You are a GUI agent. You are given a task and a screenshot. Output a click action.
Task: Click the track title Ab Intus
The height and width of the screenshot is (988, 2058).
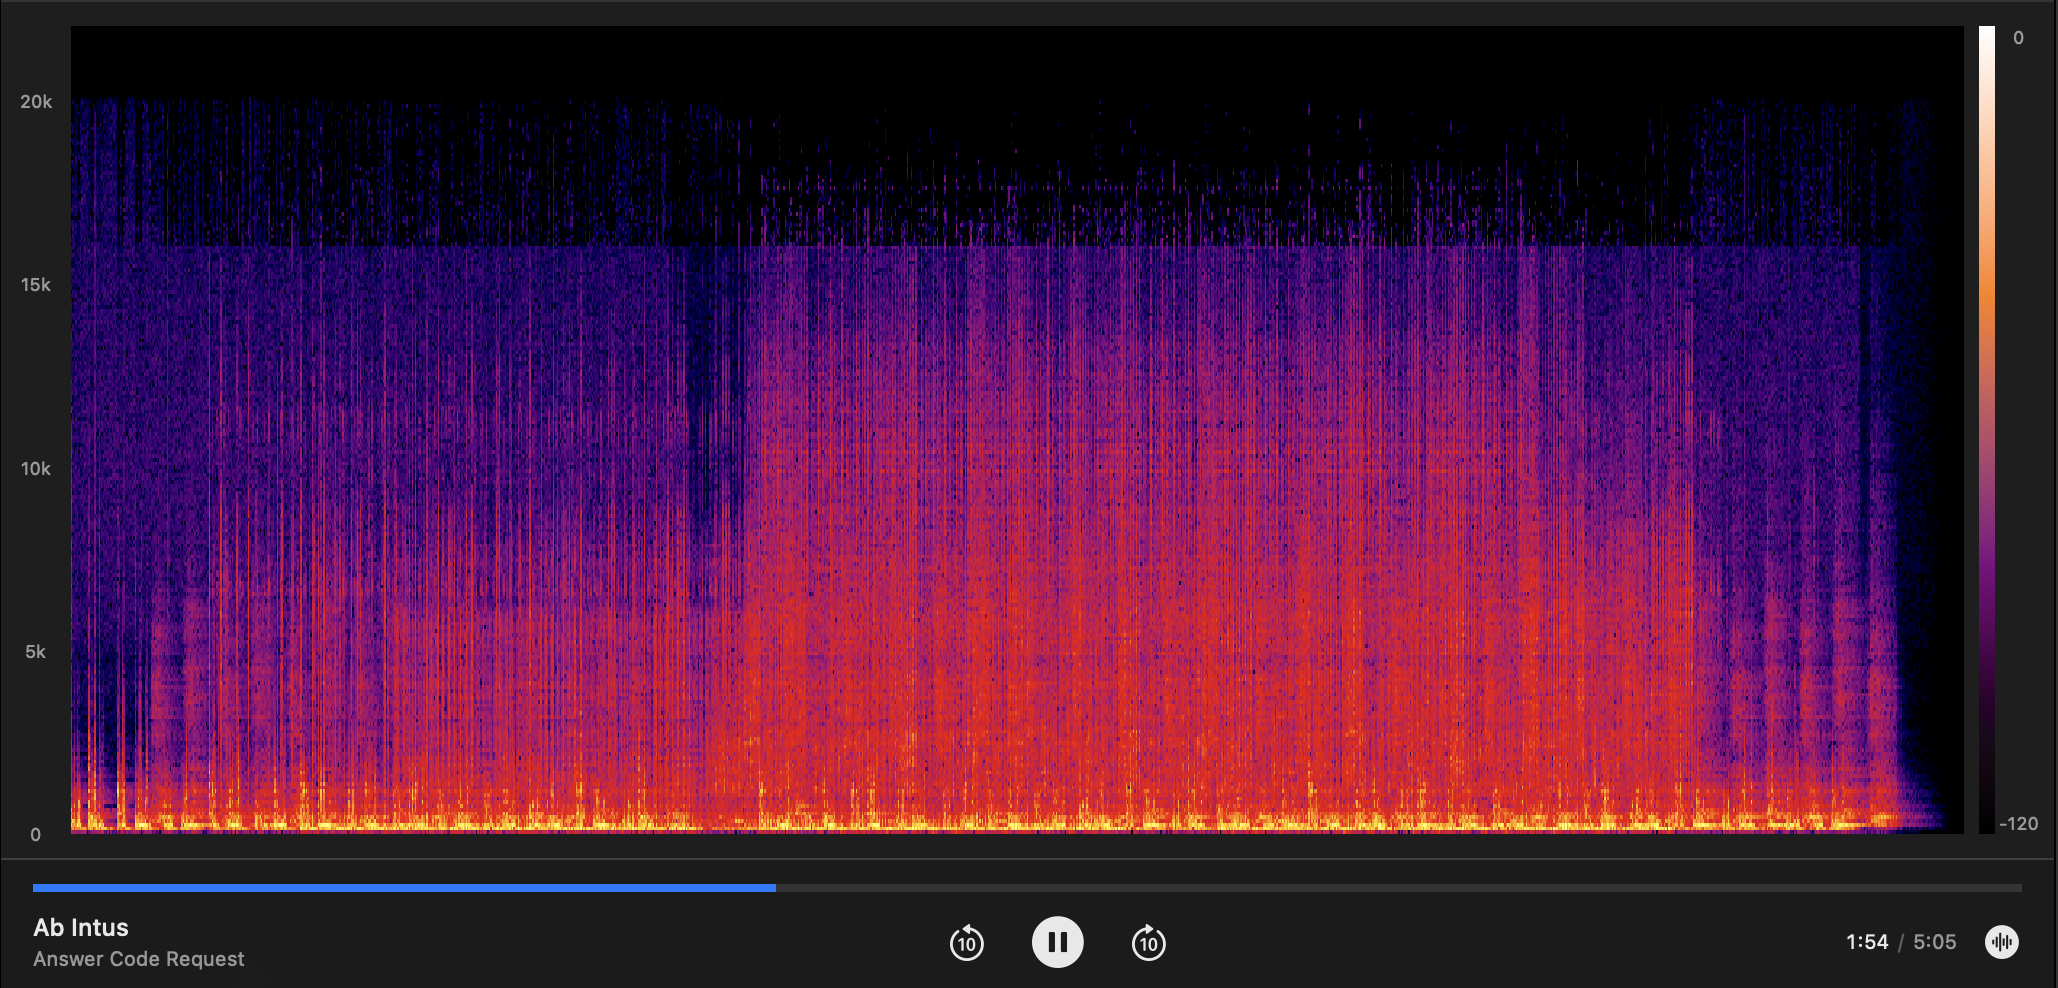pos(79,926)
